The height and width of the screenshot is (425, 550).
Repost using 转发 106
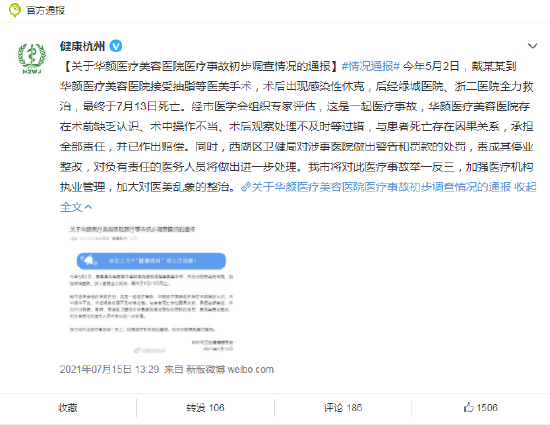205,407
